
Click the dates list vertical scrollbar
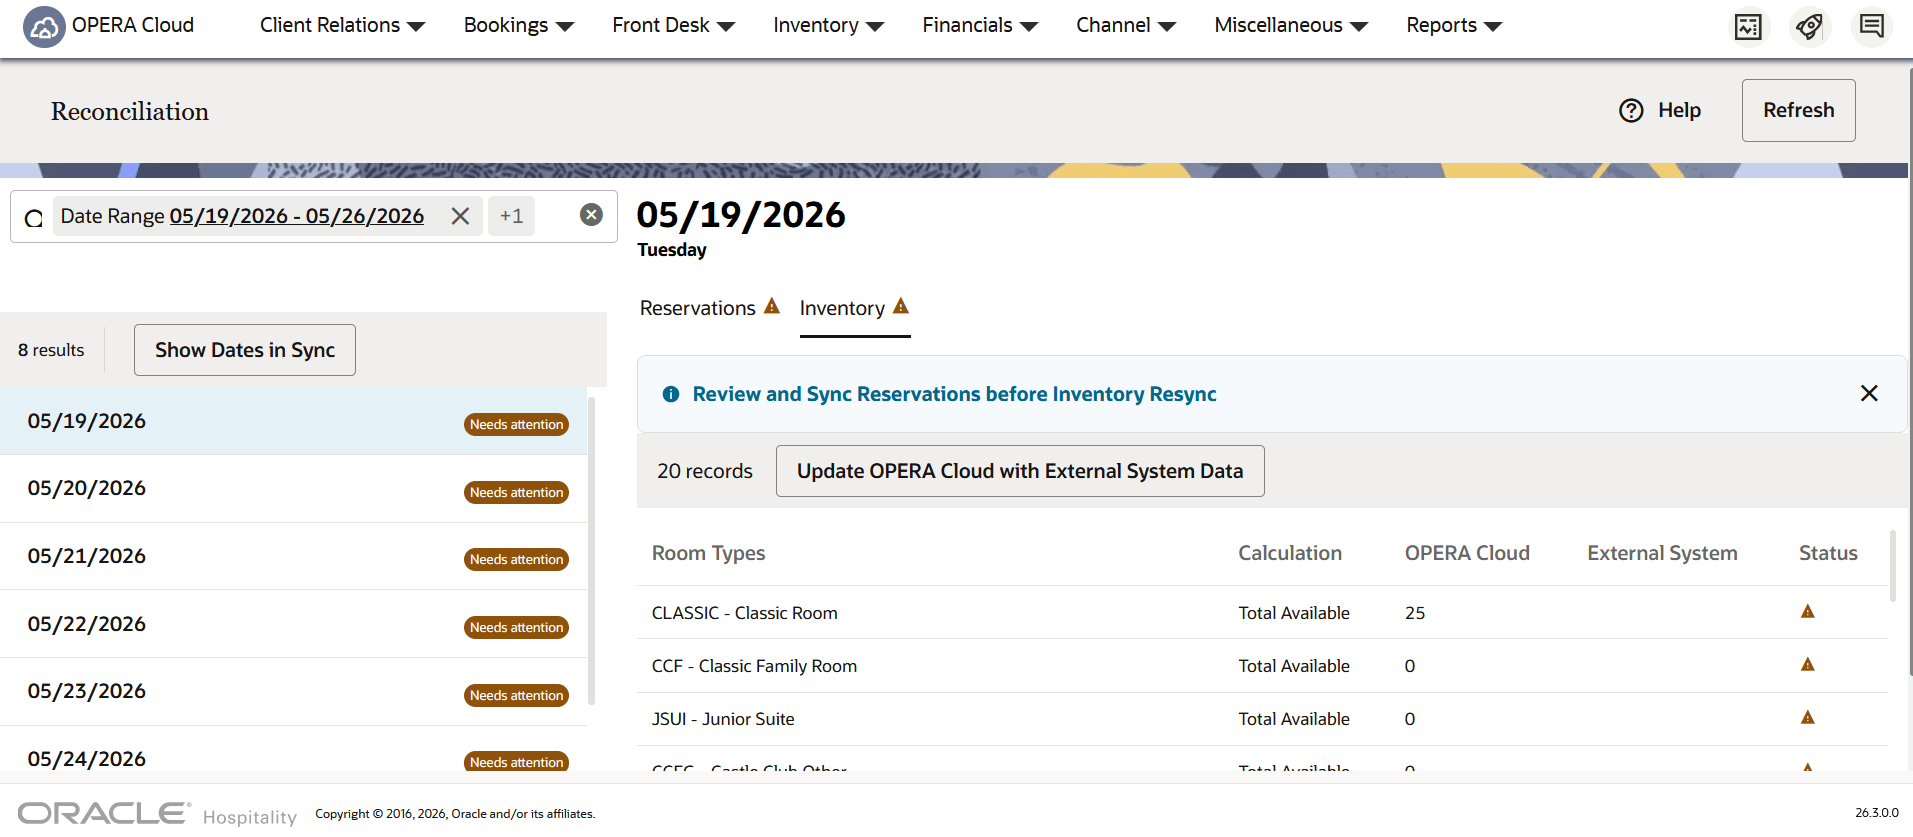[592, 551]
